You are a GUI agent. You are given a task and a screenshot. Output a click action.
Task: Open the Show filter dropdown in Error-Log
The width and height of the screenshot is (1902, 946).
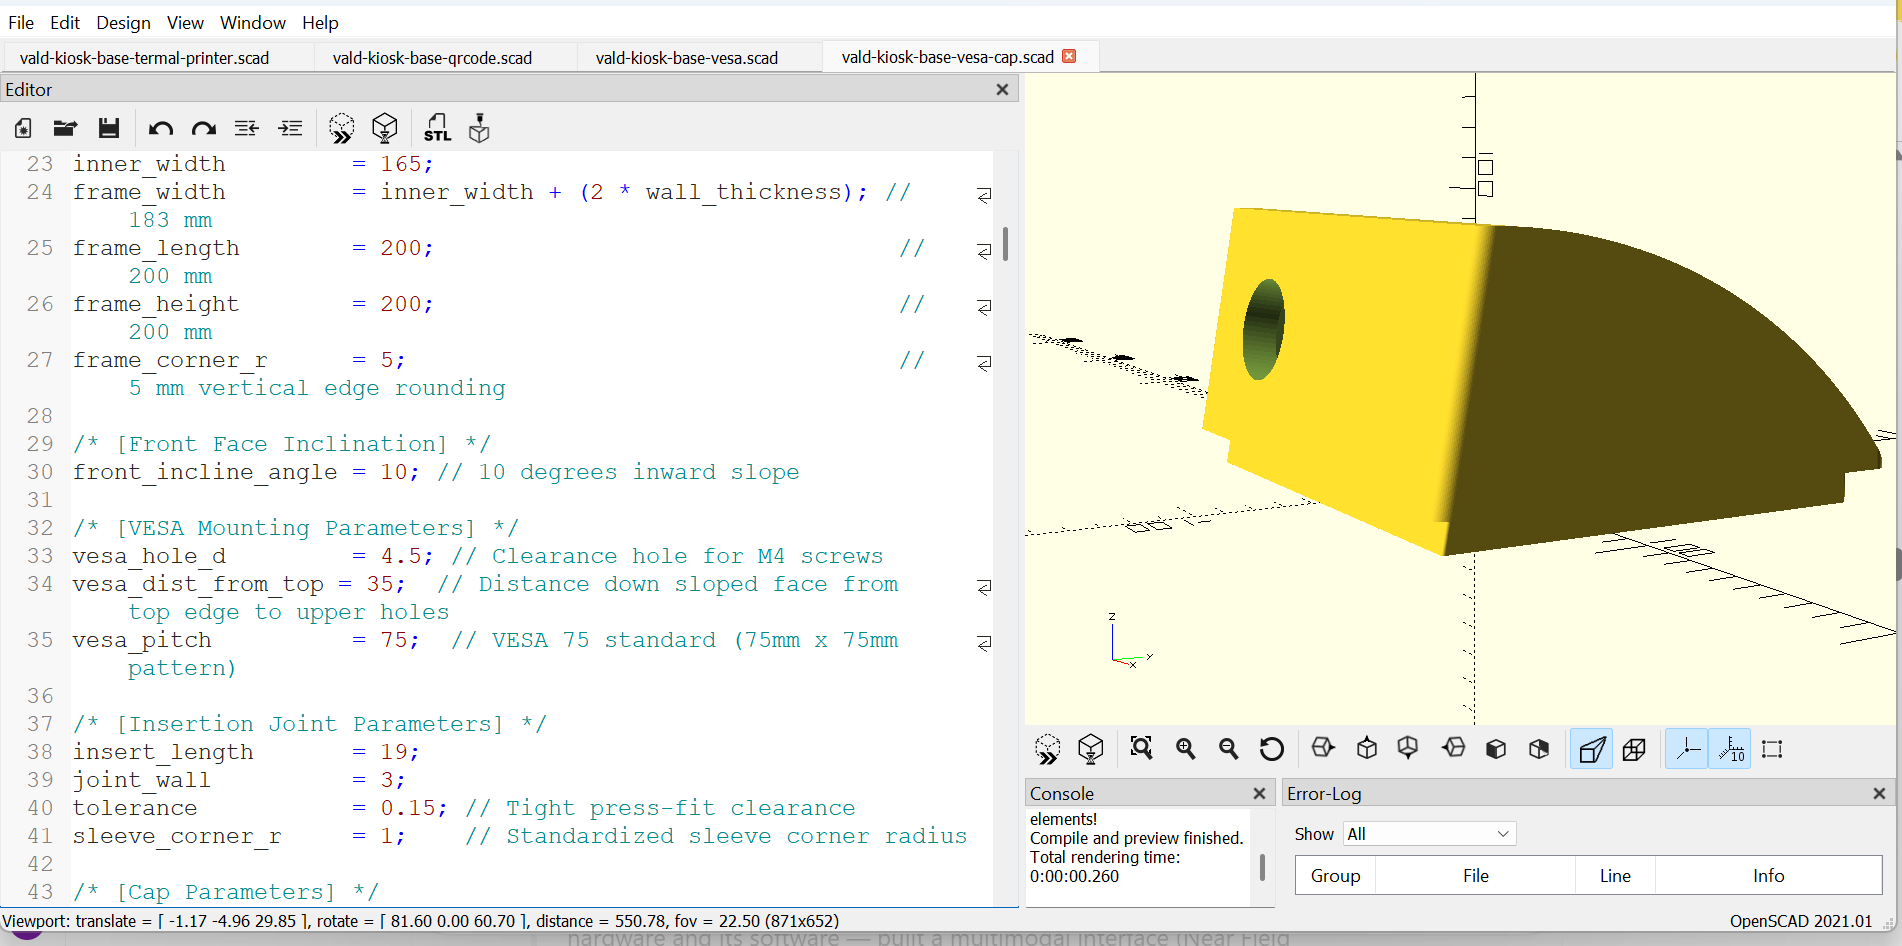pyautogui.click(x=1429, y=834)
